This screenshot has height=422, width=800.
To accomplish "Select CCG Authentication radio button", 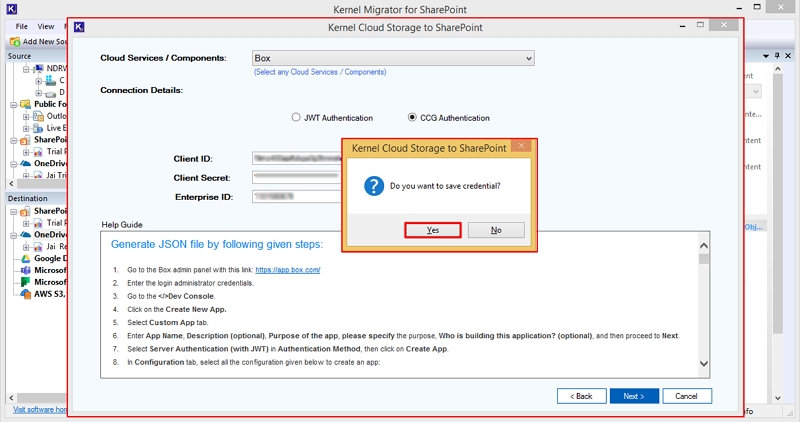I will 412,117.
